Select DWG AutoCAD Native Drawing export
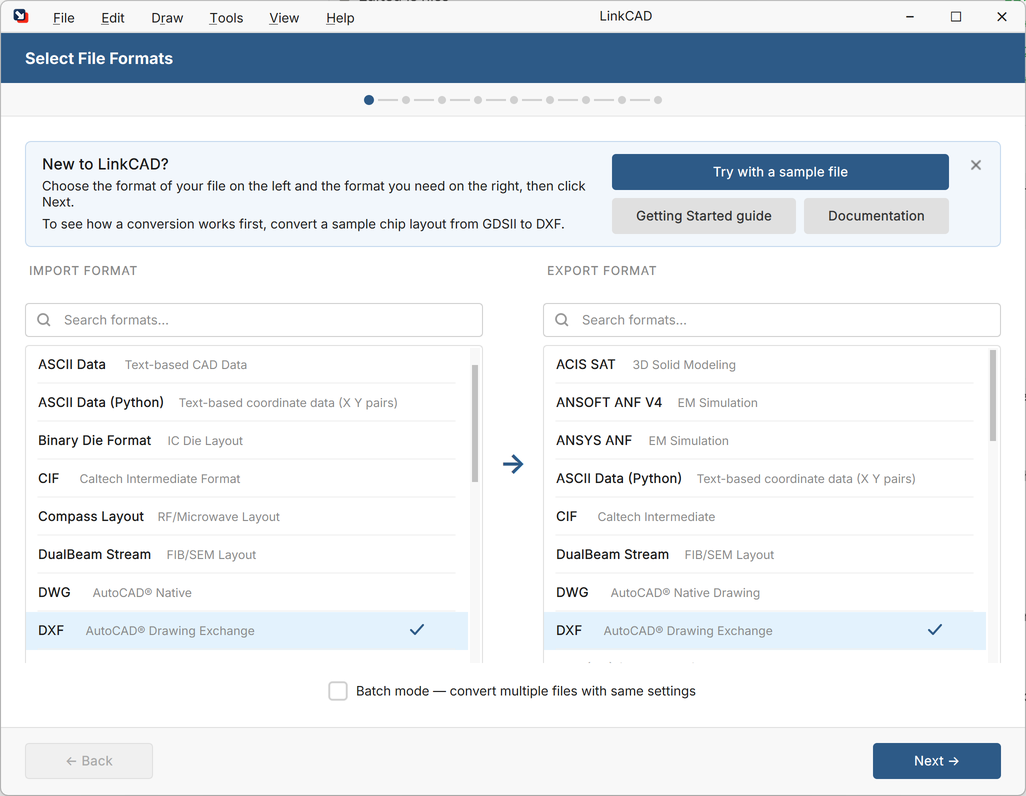Viewport: 1026px width, 796px height. click(764, 592)
